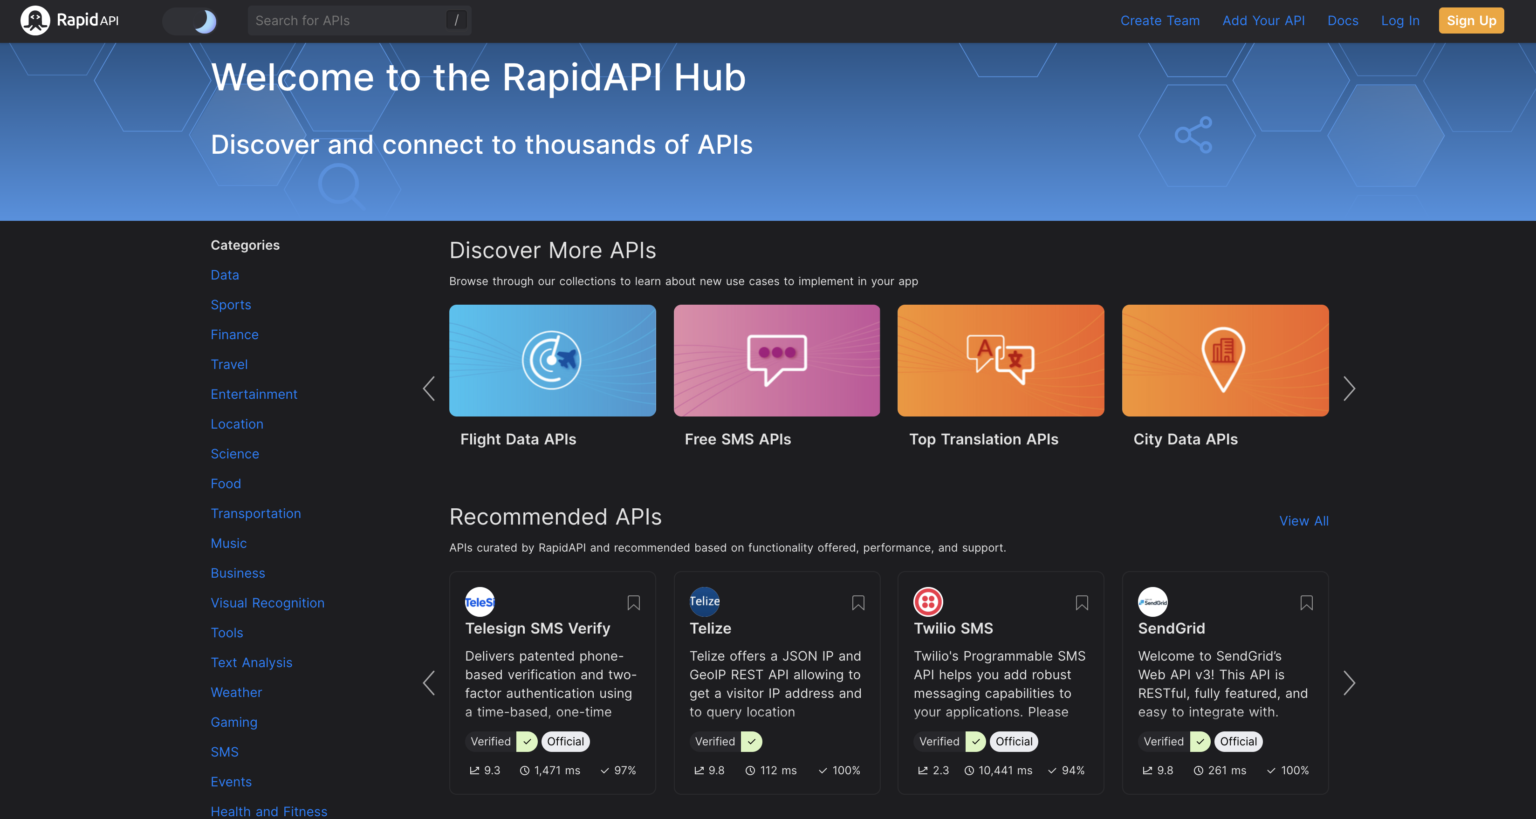The image size is (1536, 819).
Task: Select the Weather category
Action: pos(236,691)
